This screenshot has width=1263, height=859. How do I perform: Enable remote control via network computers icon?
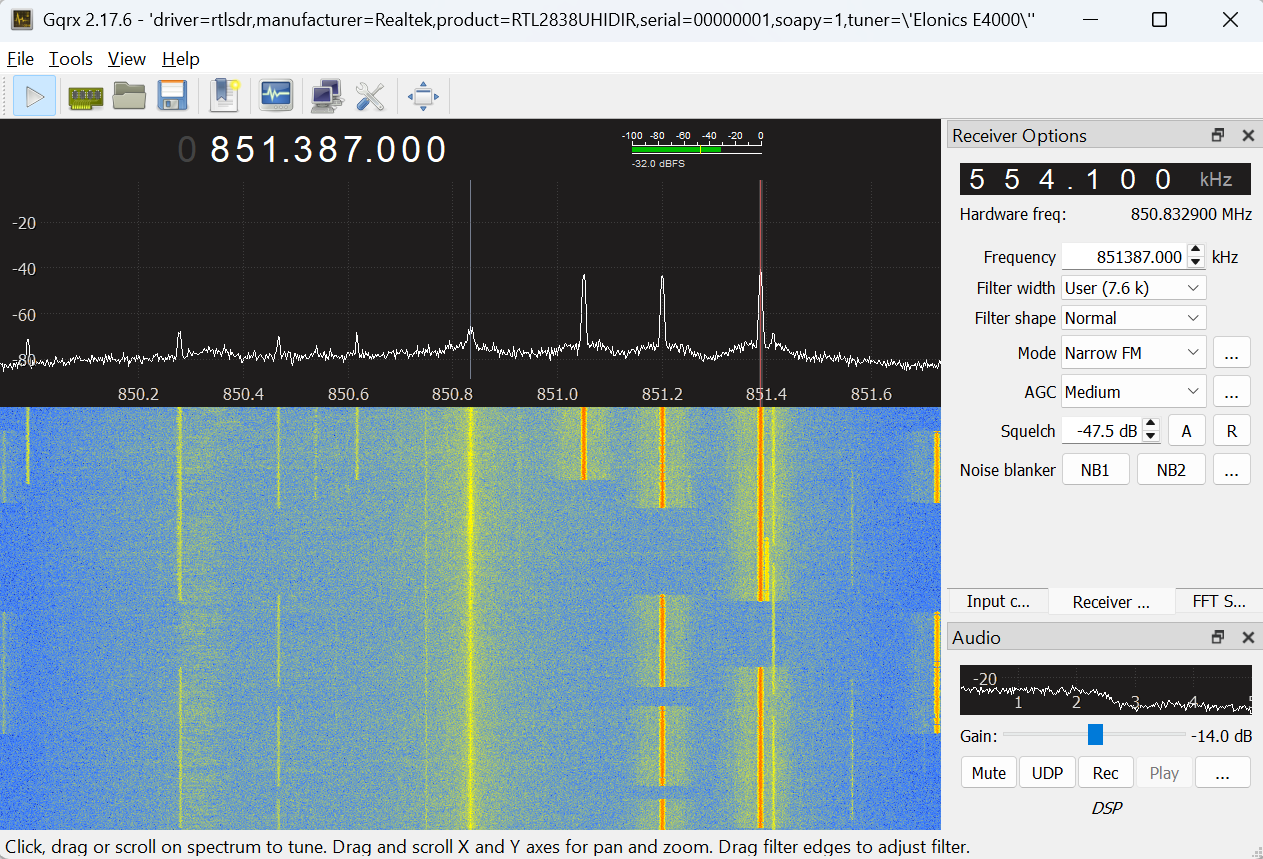[x=327, y=96]
